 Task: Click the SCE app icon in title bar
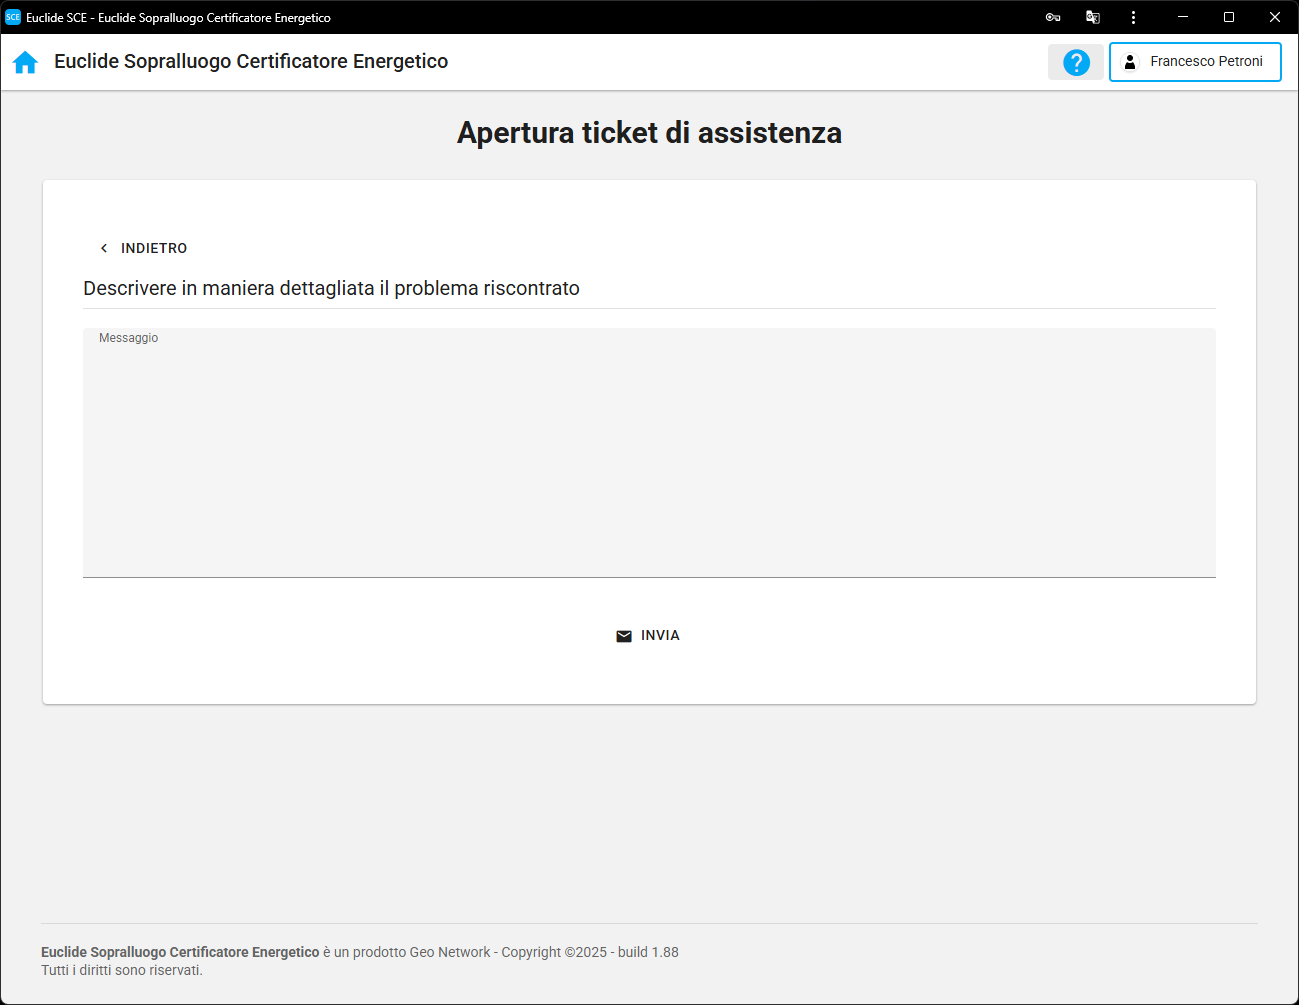pos(13,17)
